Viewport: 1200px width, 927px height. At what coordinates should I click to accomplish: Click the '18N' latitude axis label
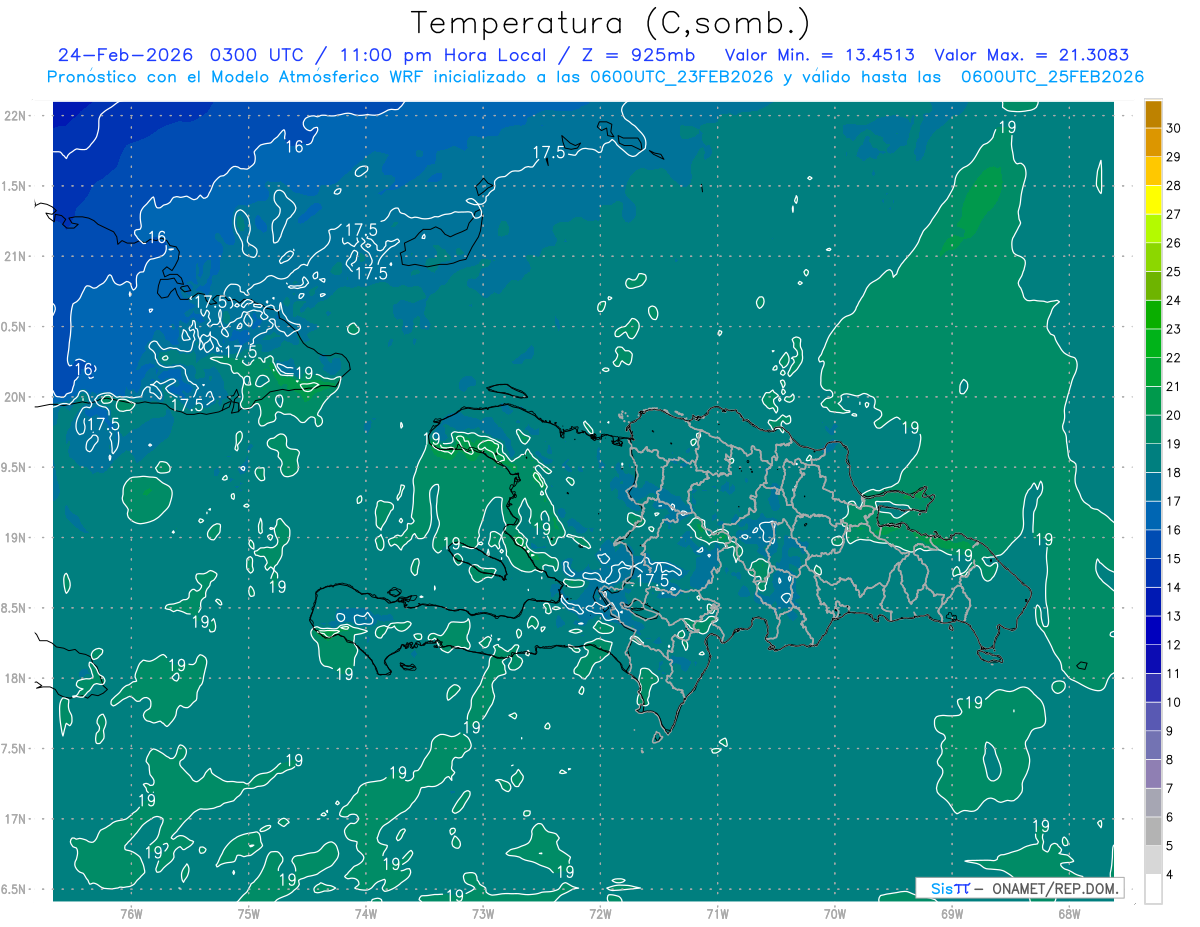coord(15,679)
